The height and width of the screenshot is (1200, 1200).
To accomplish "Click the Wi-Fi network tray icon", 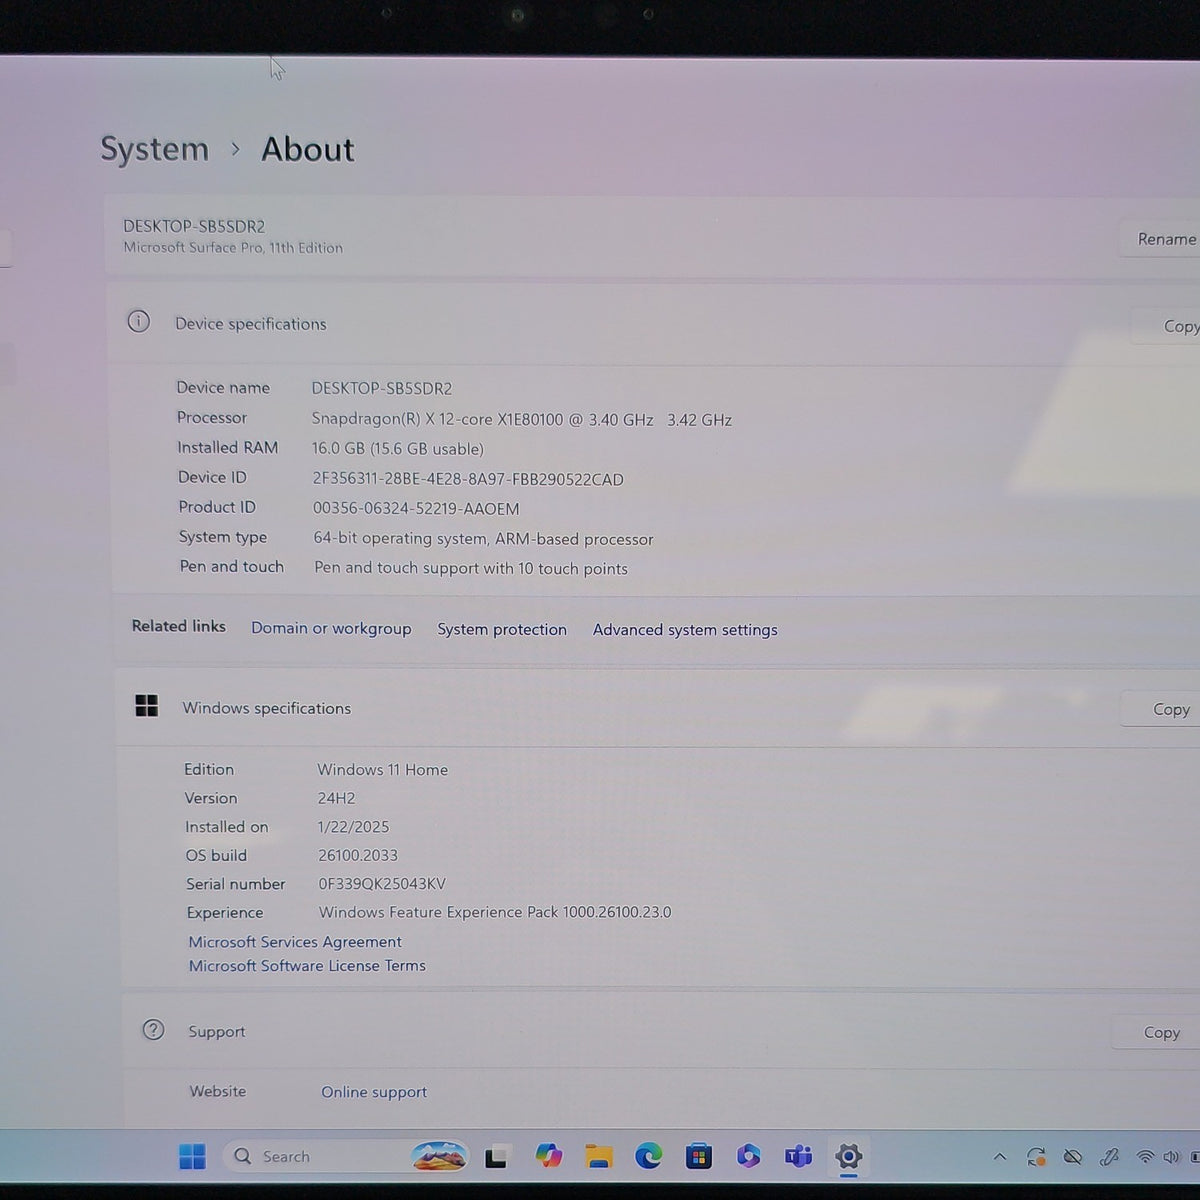I will [x=1145, y=1157].
